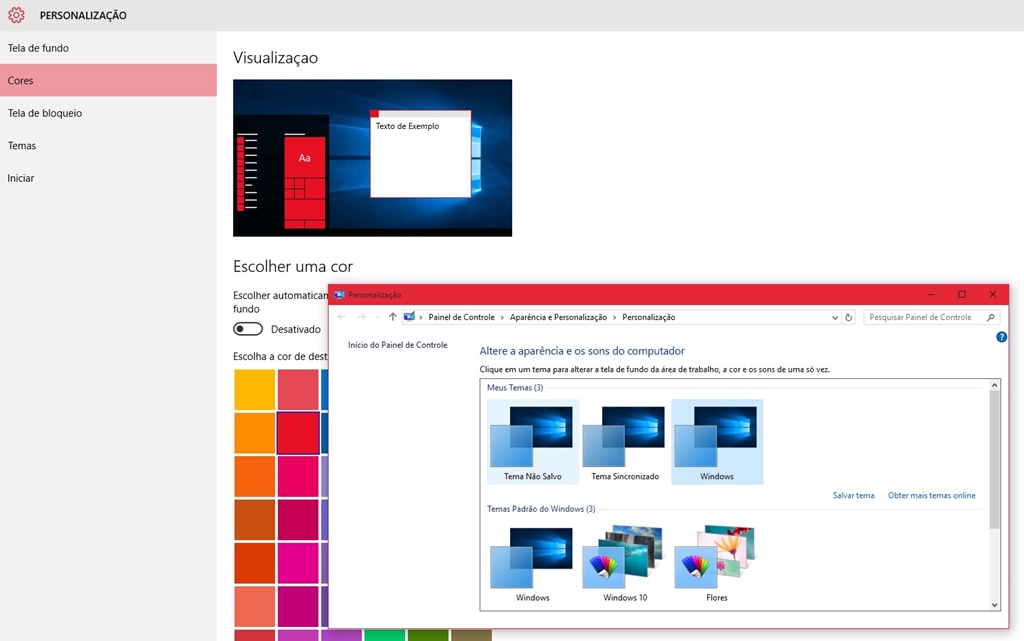Select the Flores theme
The height and width of the screenshot is (641, 1024).
pyautogui.click(x=717, y=563)
